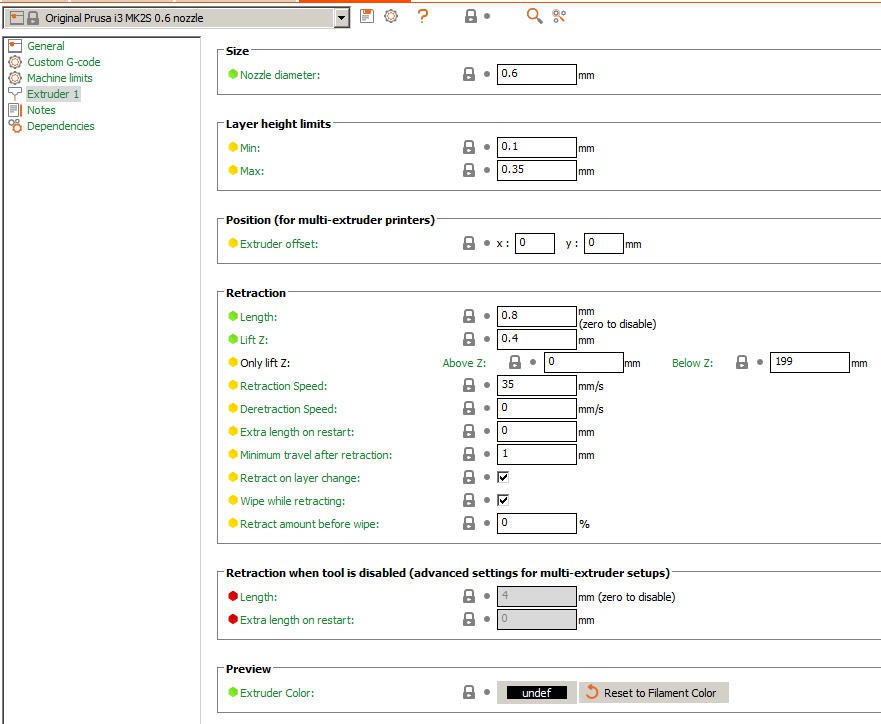Image resolution: width=881 pixels, height=724 pixels.
Task: Click the lock icon for Retraction Speed
Action: pos(469,385)
